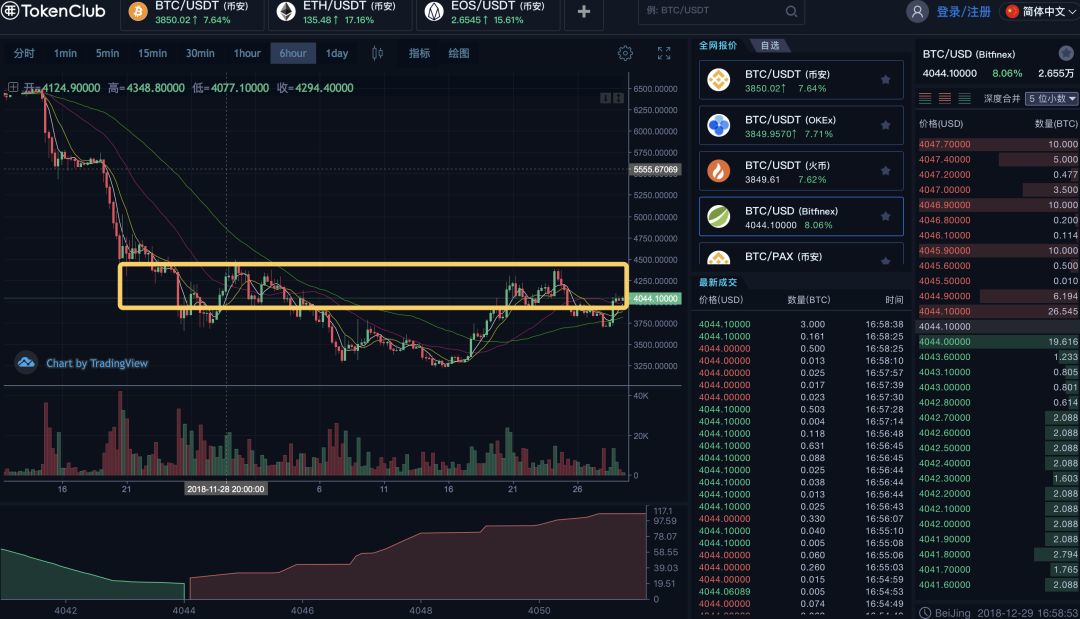The image size is (1080, 619).
Task: Click the Binance logo on BTC/USDT card
Action: coord(719,80)
